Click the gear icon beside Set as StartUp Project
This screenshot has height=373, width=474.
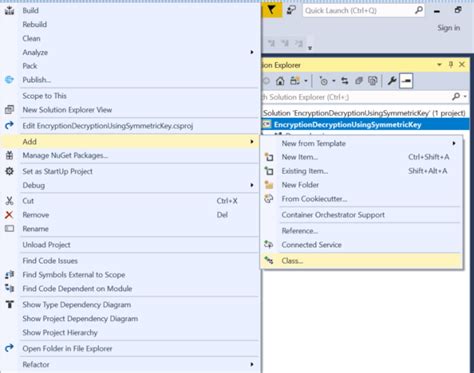[9, 171]
